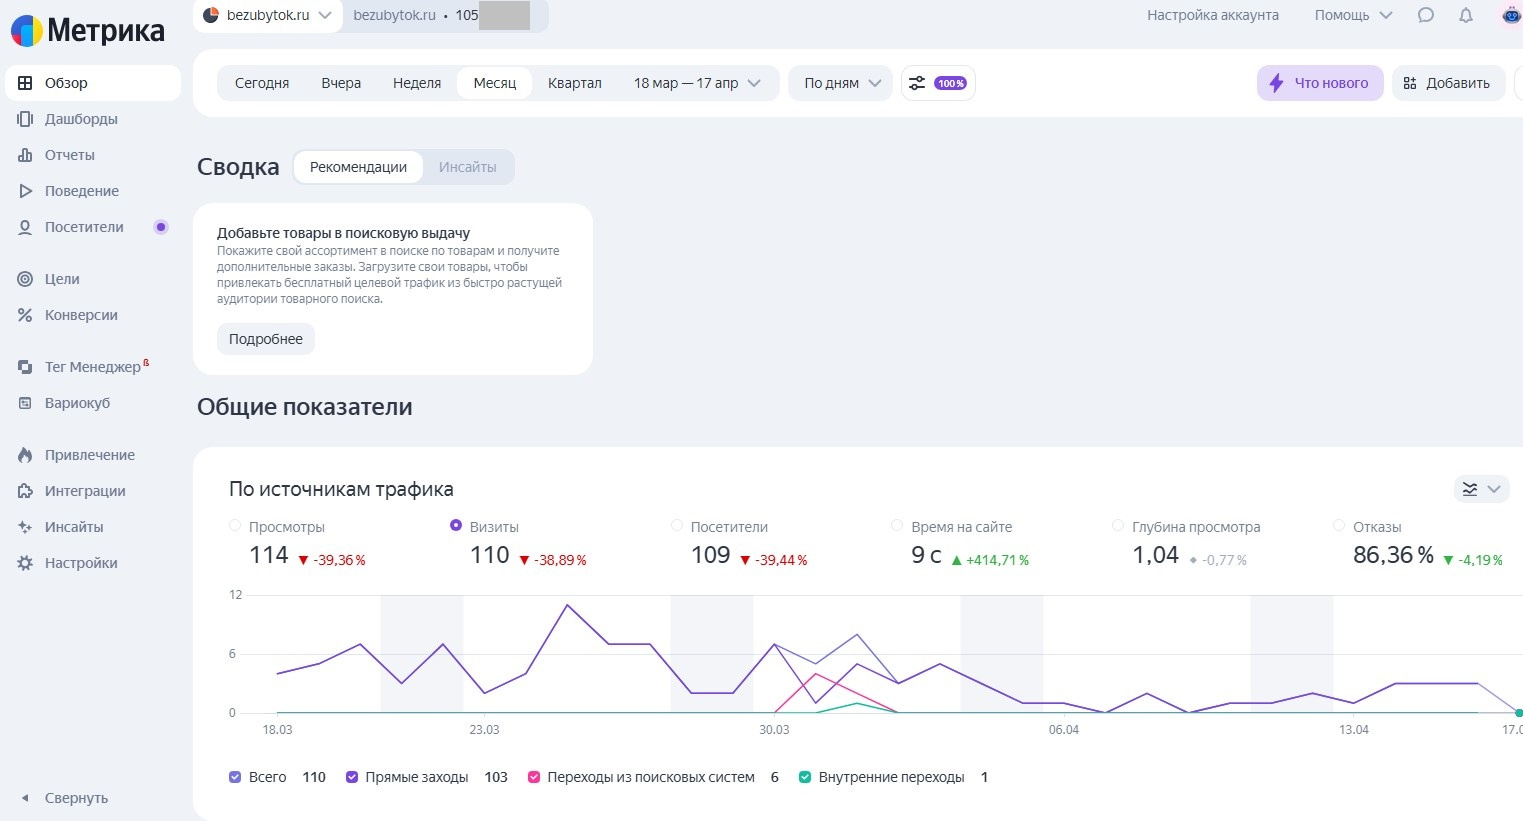The image size is (1523, 821).
Task: Open segmentation filter sliders icon
Action: [x=917, y=83]
